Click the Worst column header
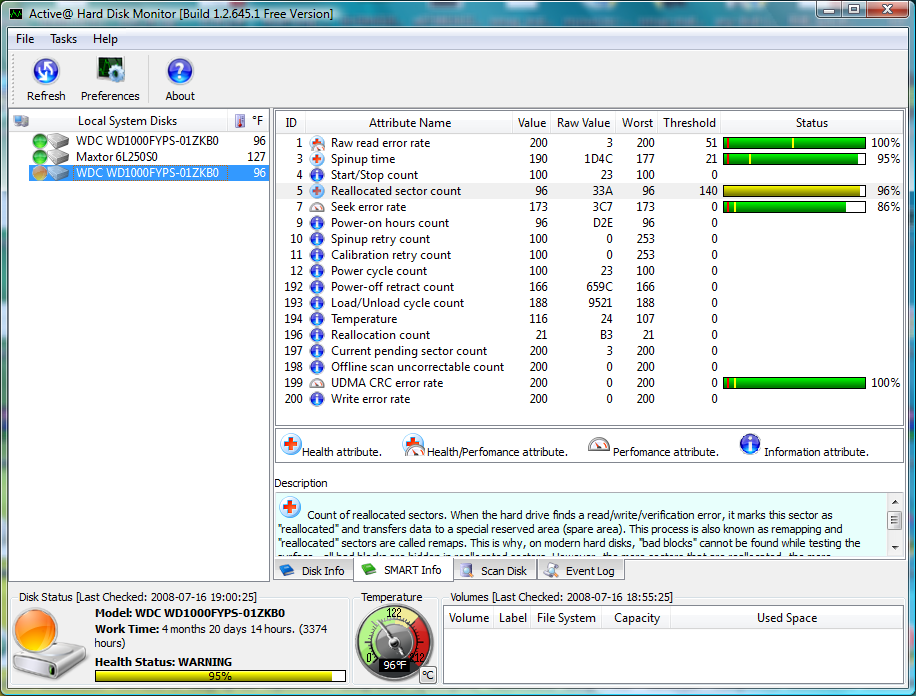The image size is (916, 696). [637, 123]
